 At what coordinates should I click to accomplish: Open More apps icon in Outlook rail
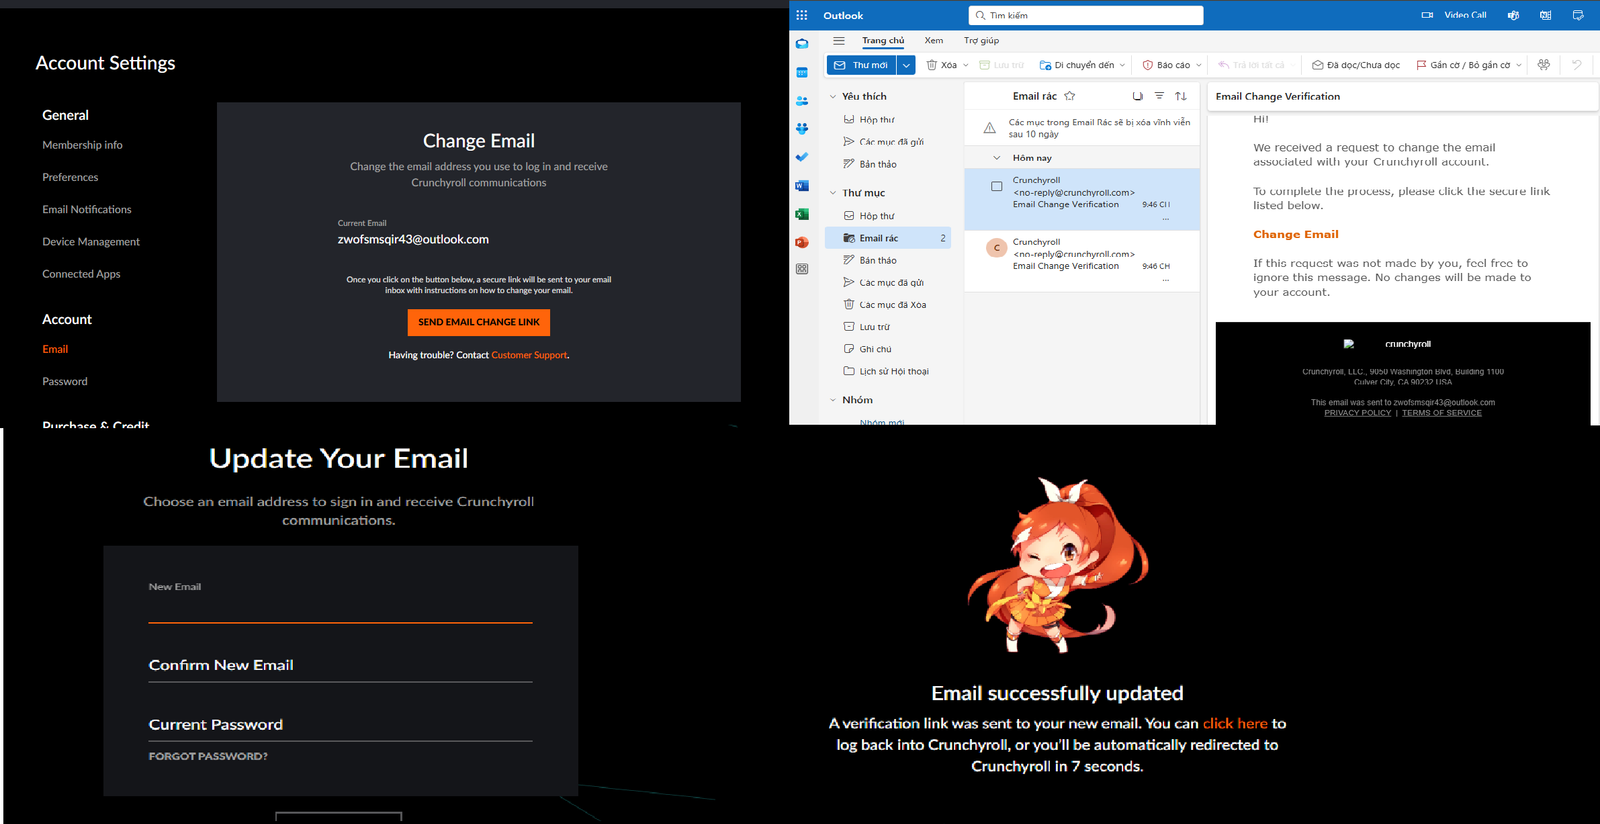click(802, 269)
